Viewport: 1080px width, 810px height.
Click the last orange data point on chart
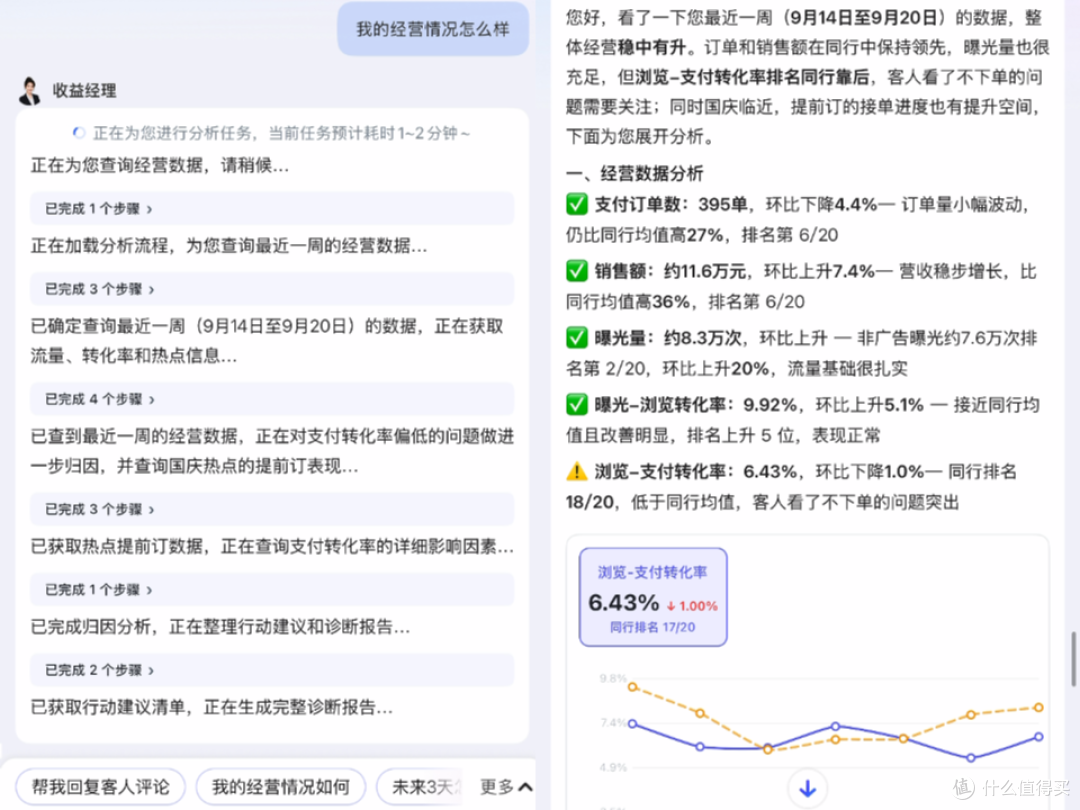tap(1039, 707)
